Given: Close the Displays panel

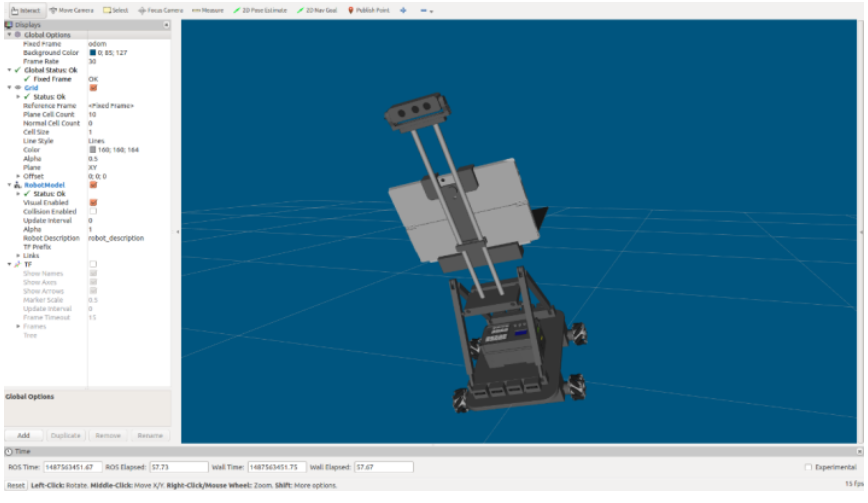Looking at the screenshot, I should pos(166,25).
